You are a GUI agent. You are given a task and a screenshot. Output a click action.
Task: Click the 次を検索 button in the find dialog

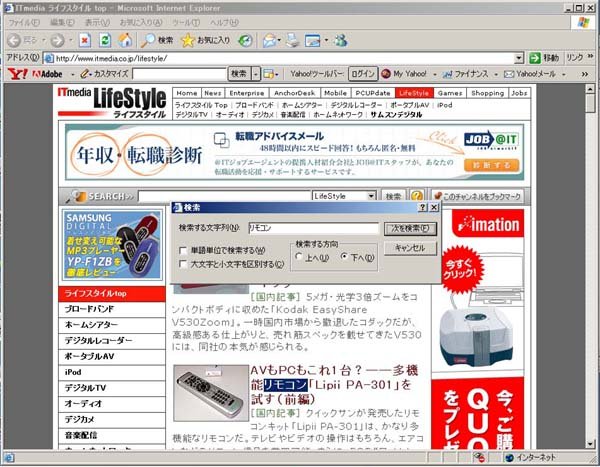(x=410, y=229)
